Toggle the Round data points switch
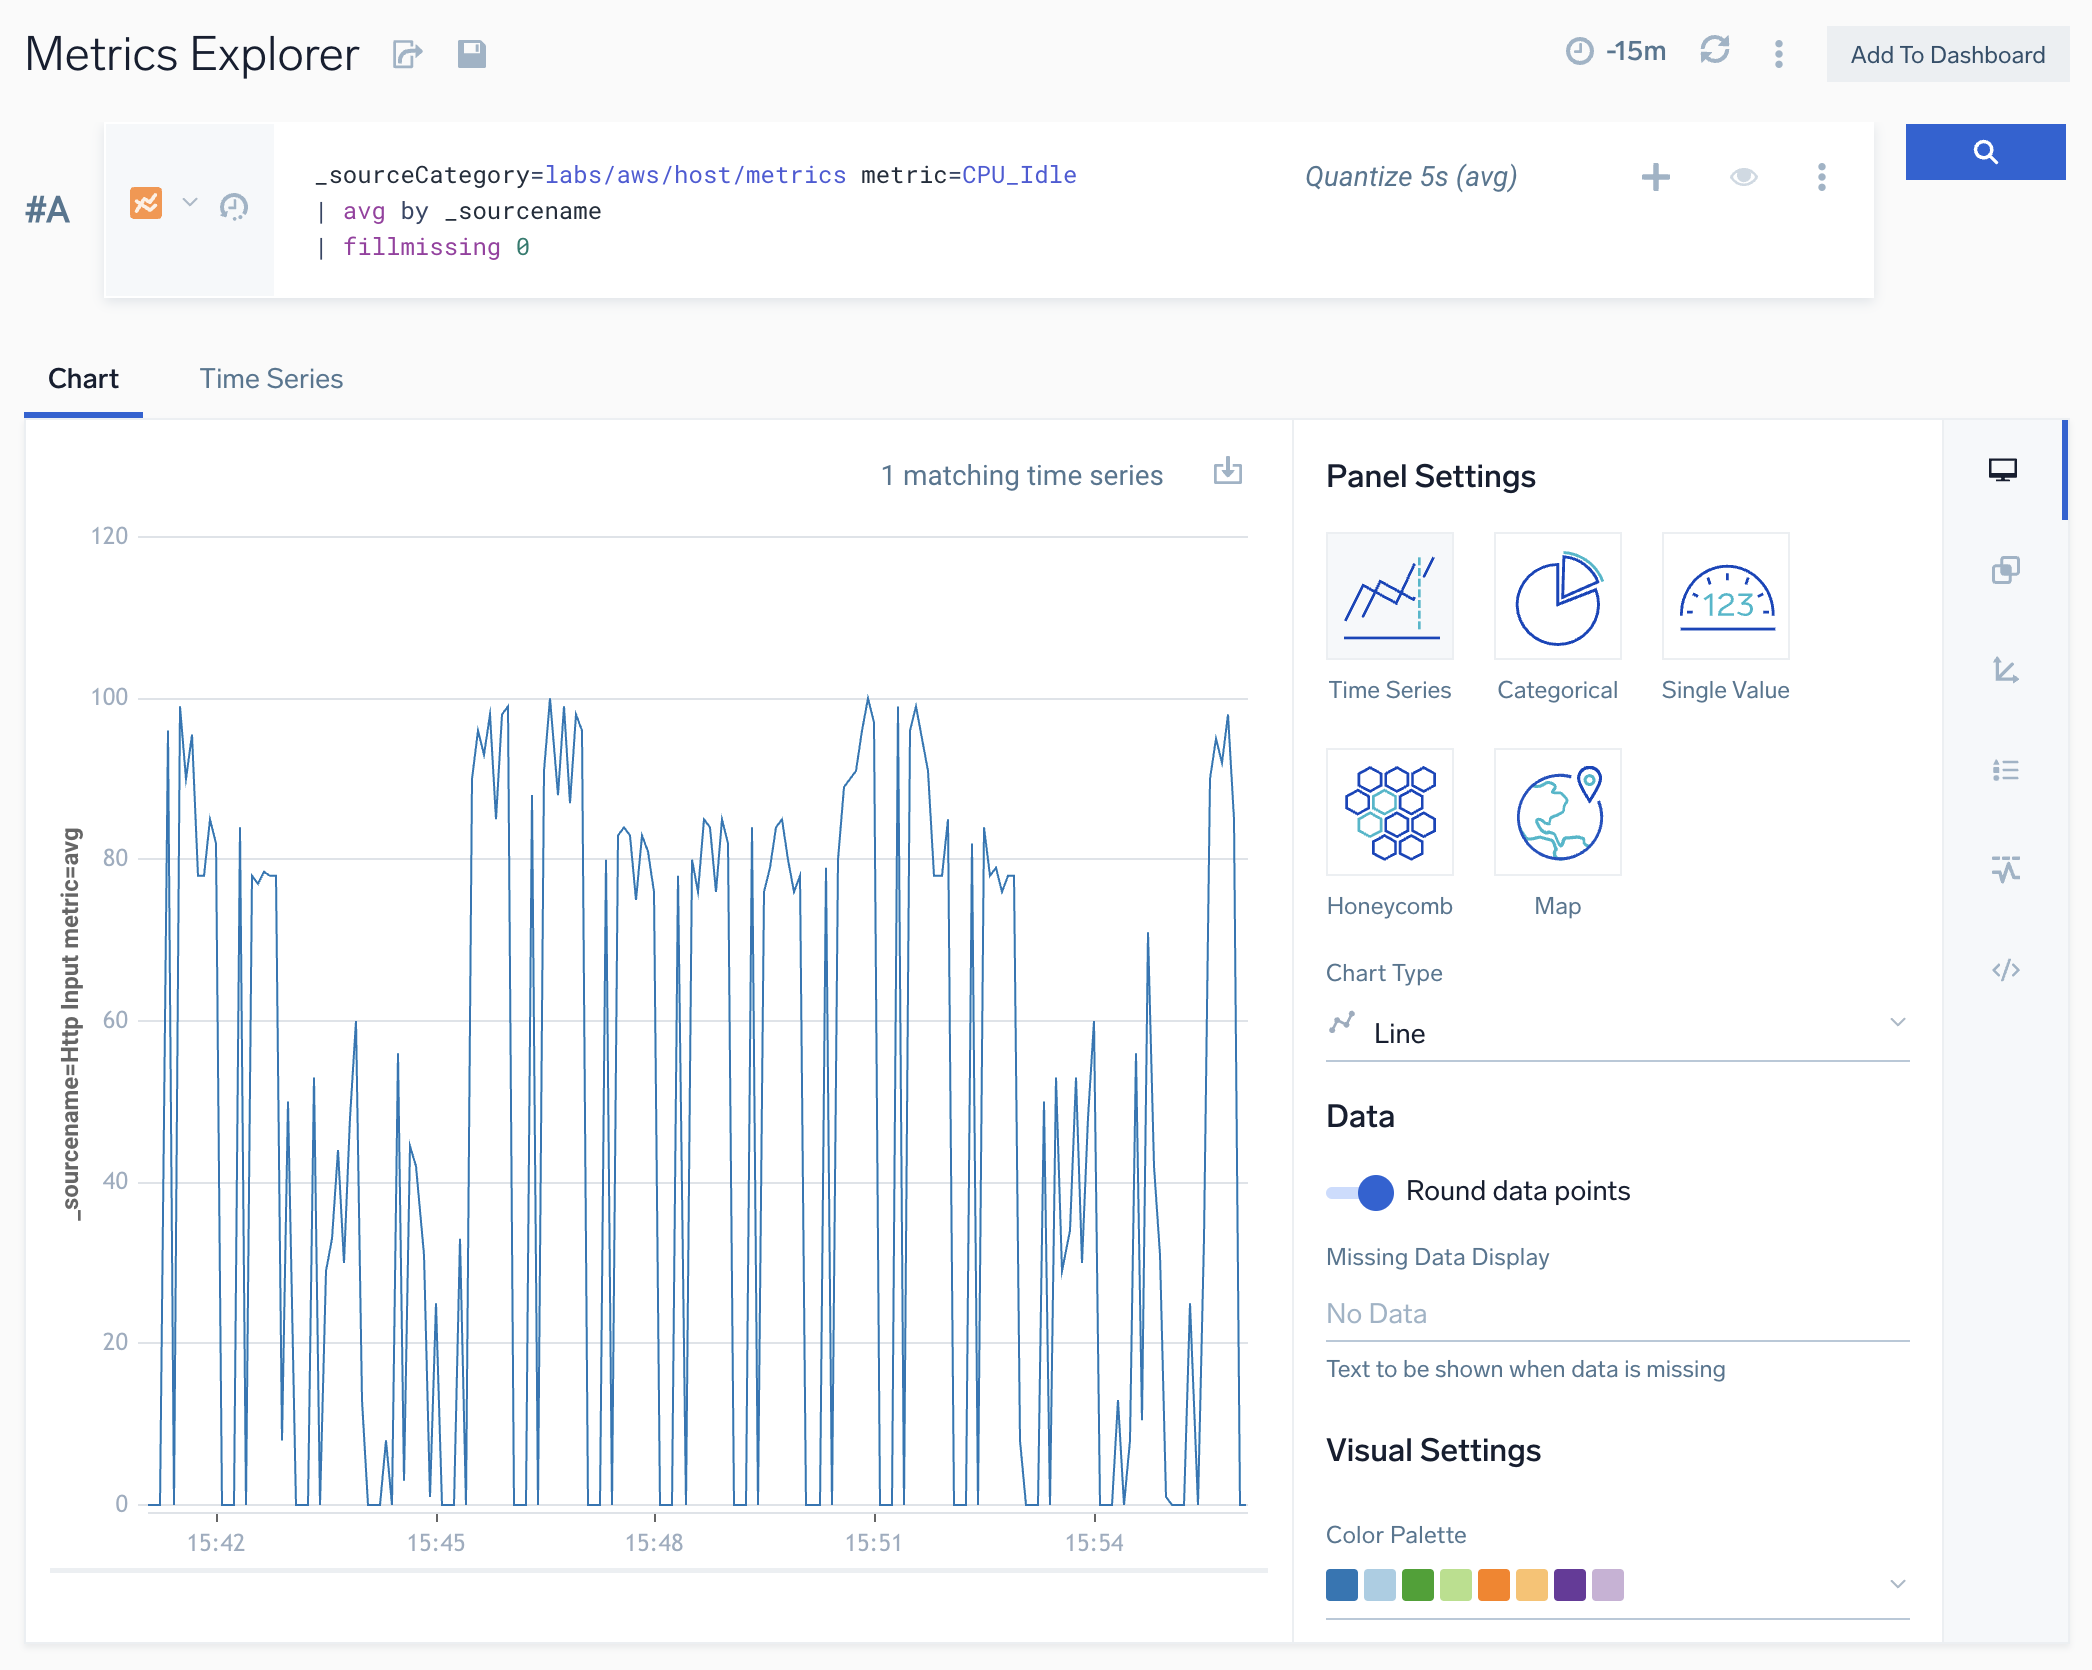The image size is (2092, 1670). point(1360,1192)
